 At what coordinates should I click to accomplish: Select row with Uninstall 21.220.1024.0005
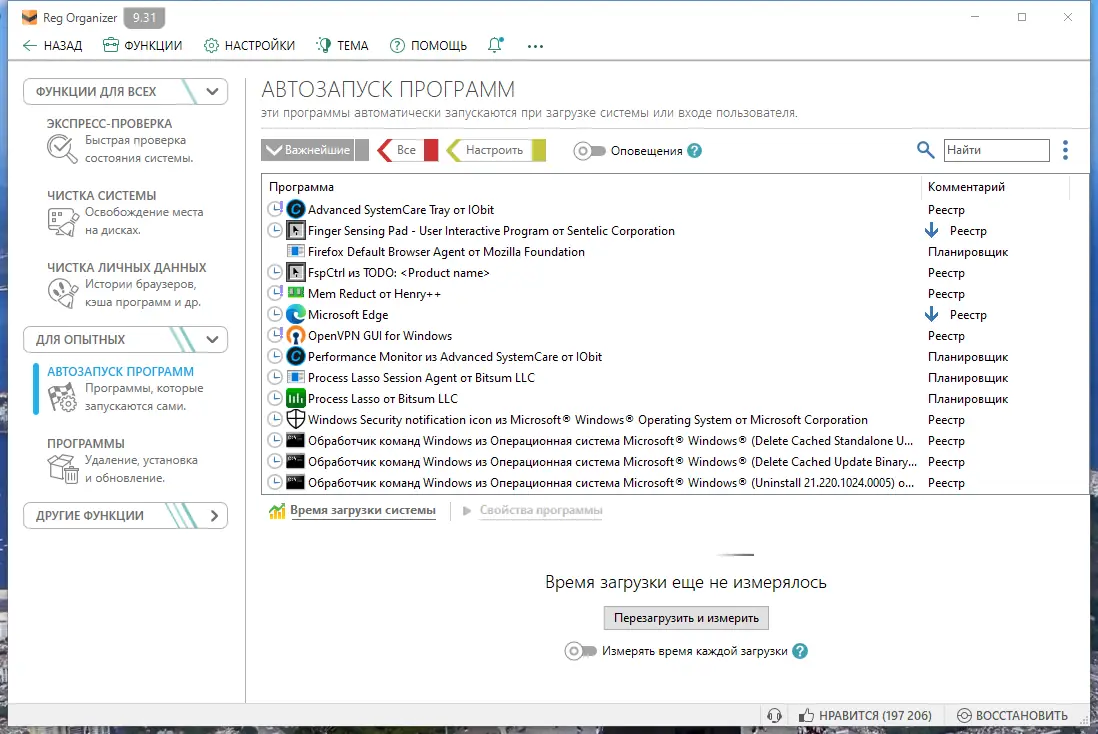click(x=676, y=483)
